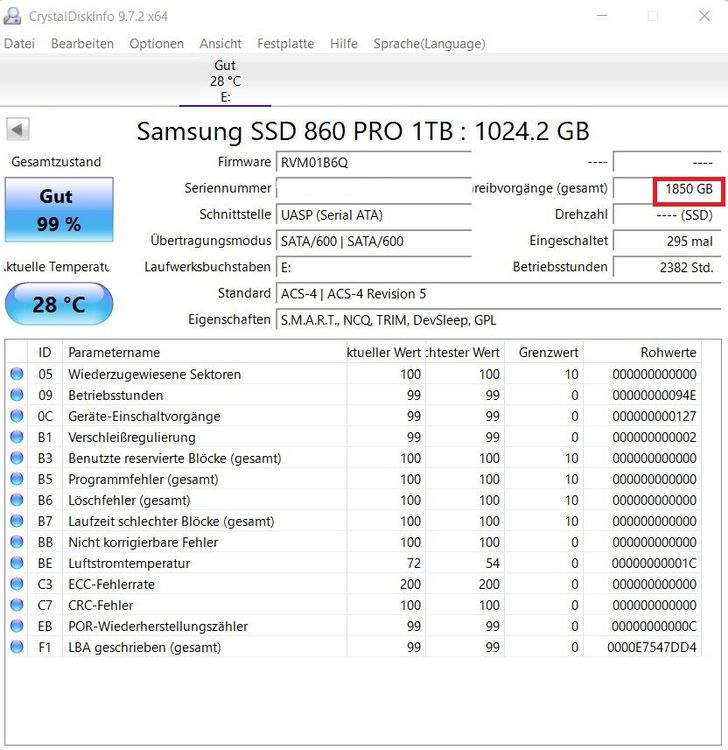The image size is (728, 750).
Task: Select the Verschleißregulierung row name
Action: (x=132, y=437)
